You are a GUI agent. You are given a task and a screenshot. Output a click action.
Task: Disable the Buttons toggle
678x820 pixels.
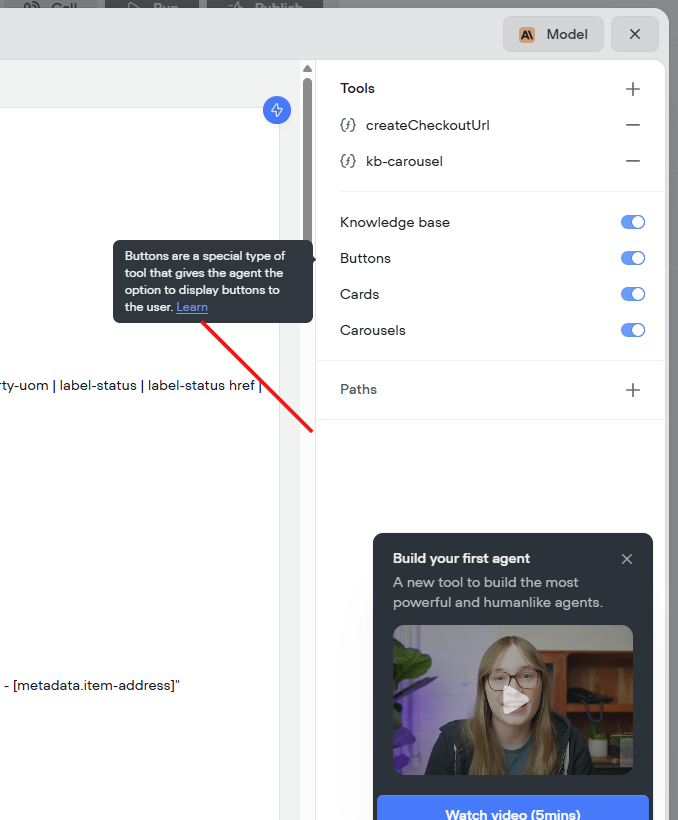[x=632, y=258]
